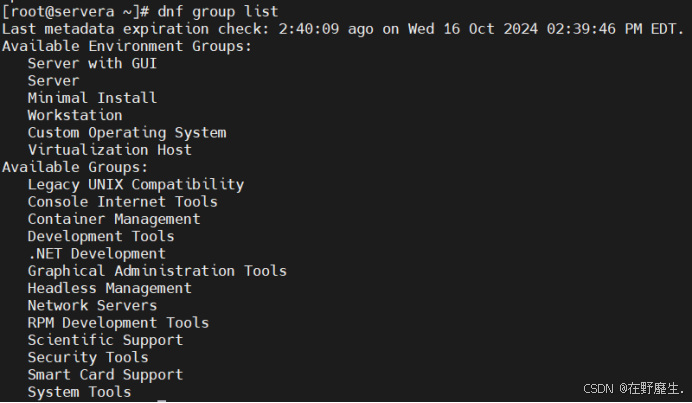
Task: Select 'Security Tools' group text
Action: click(x=88, y=358)
